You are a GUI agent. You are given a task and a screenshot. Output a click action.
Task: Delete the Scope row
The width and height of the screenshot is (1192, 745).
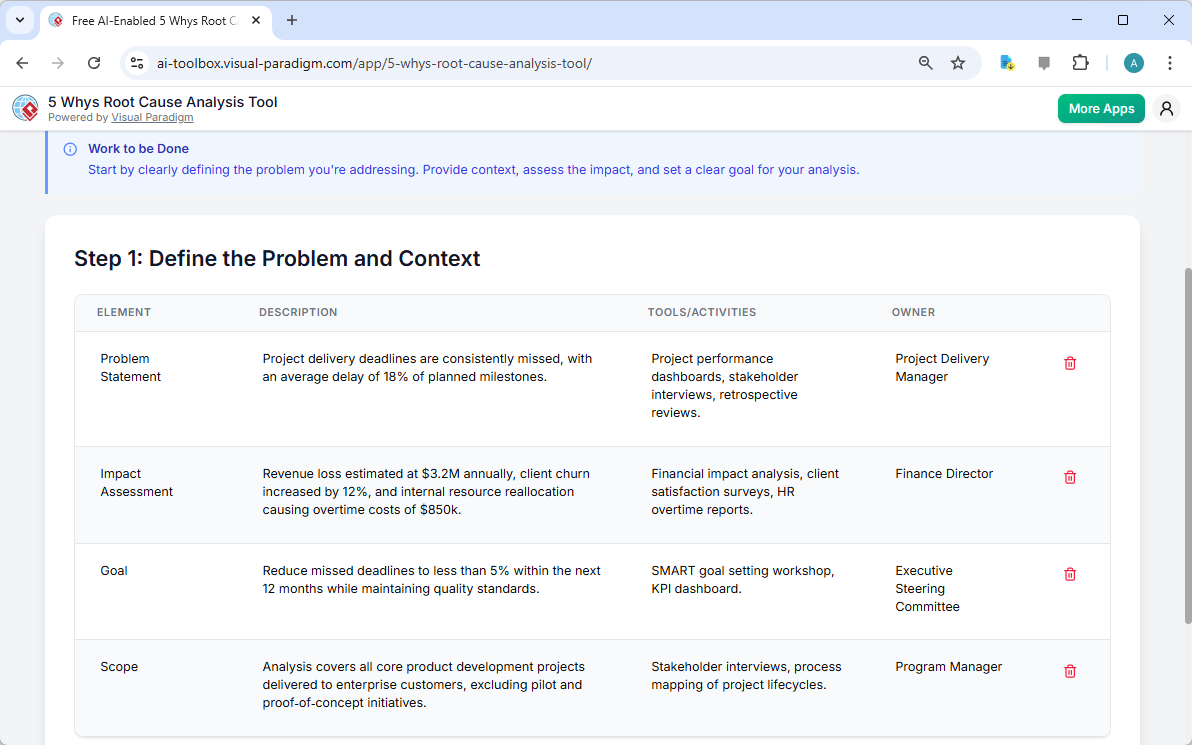click(x=1069, y=671)
